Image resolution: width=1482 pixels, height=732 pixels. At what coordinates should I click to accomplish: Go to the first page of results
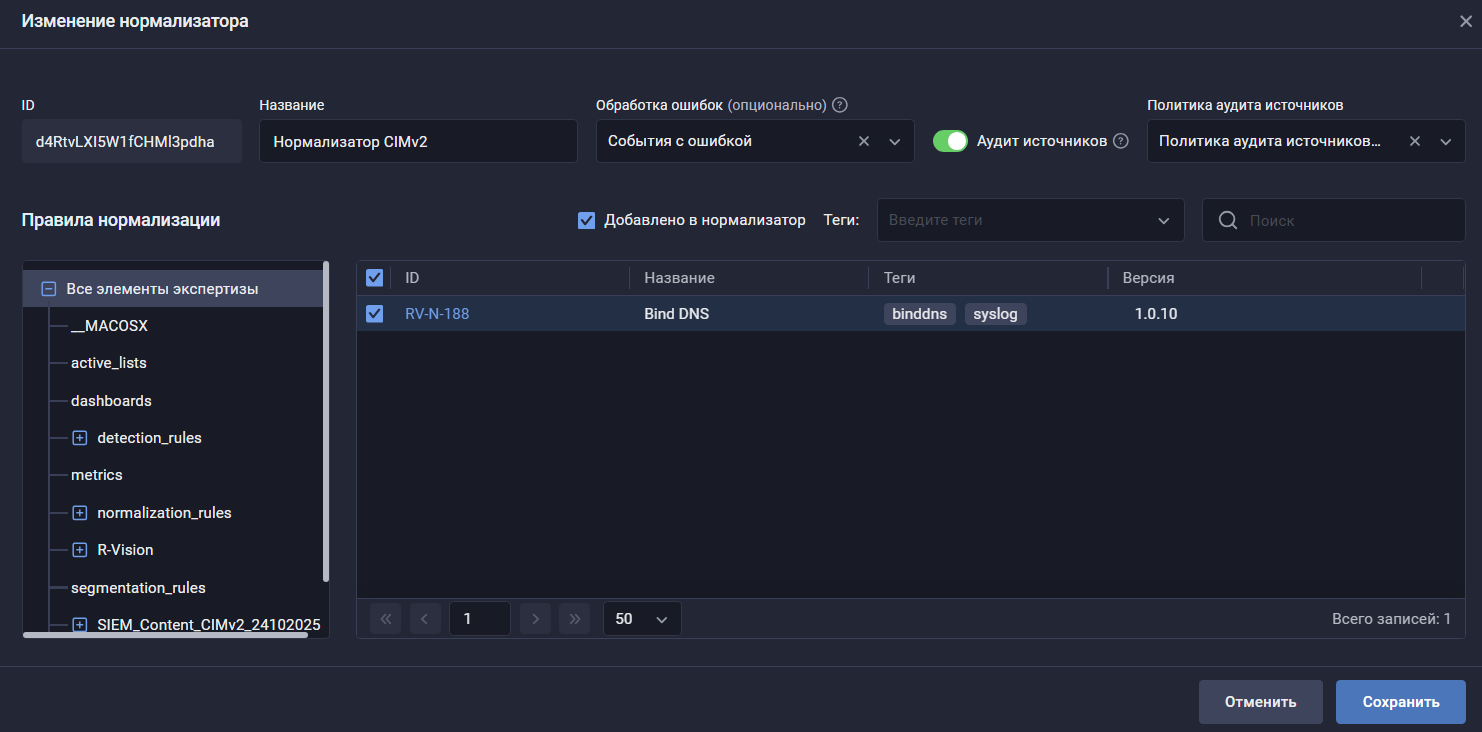pyautogui.click(x=385, y=619)
